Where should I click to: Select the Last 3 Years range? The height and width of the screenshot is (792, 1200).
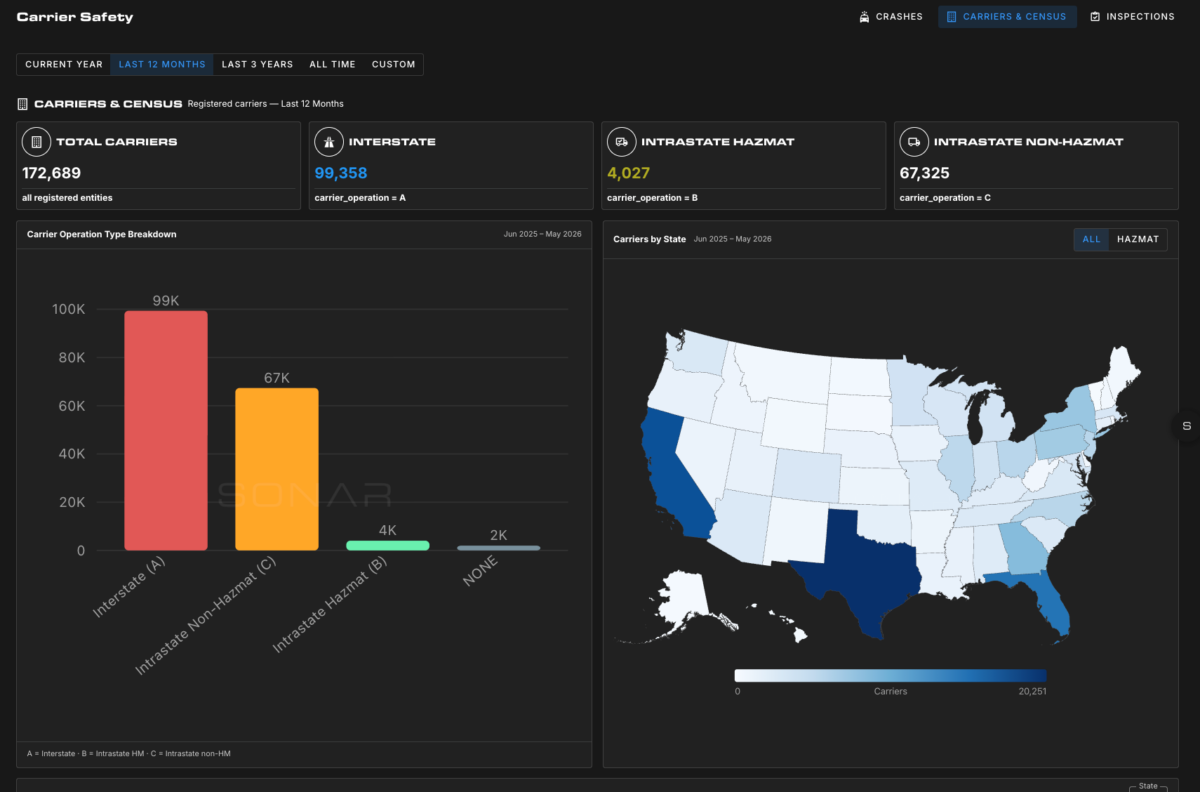[x=257, y=64]
